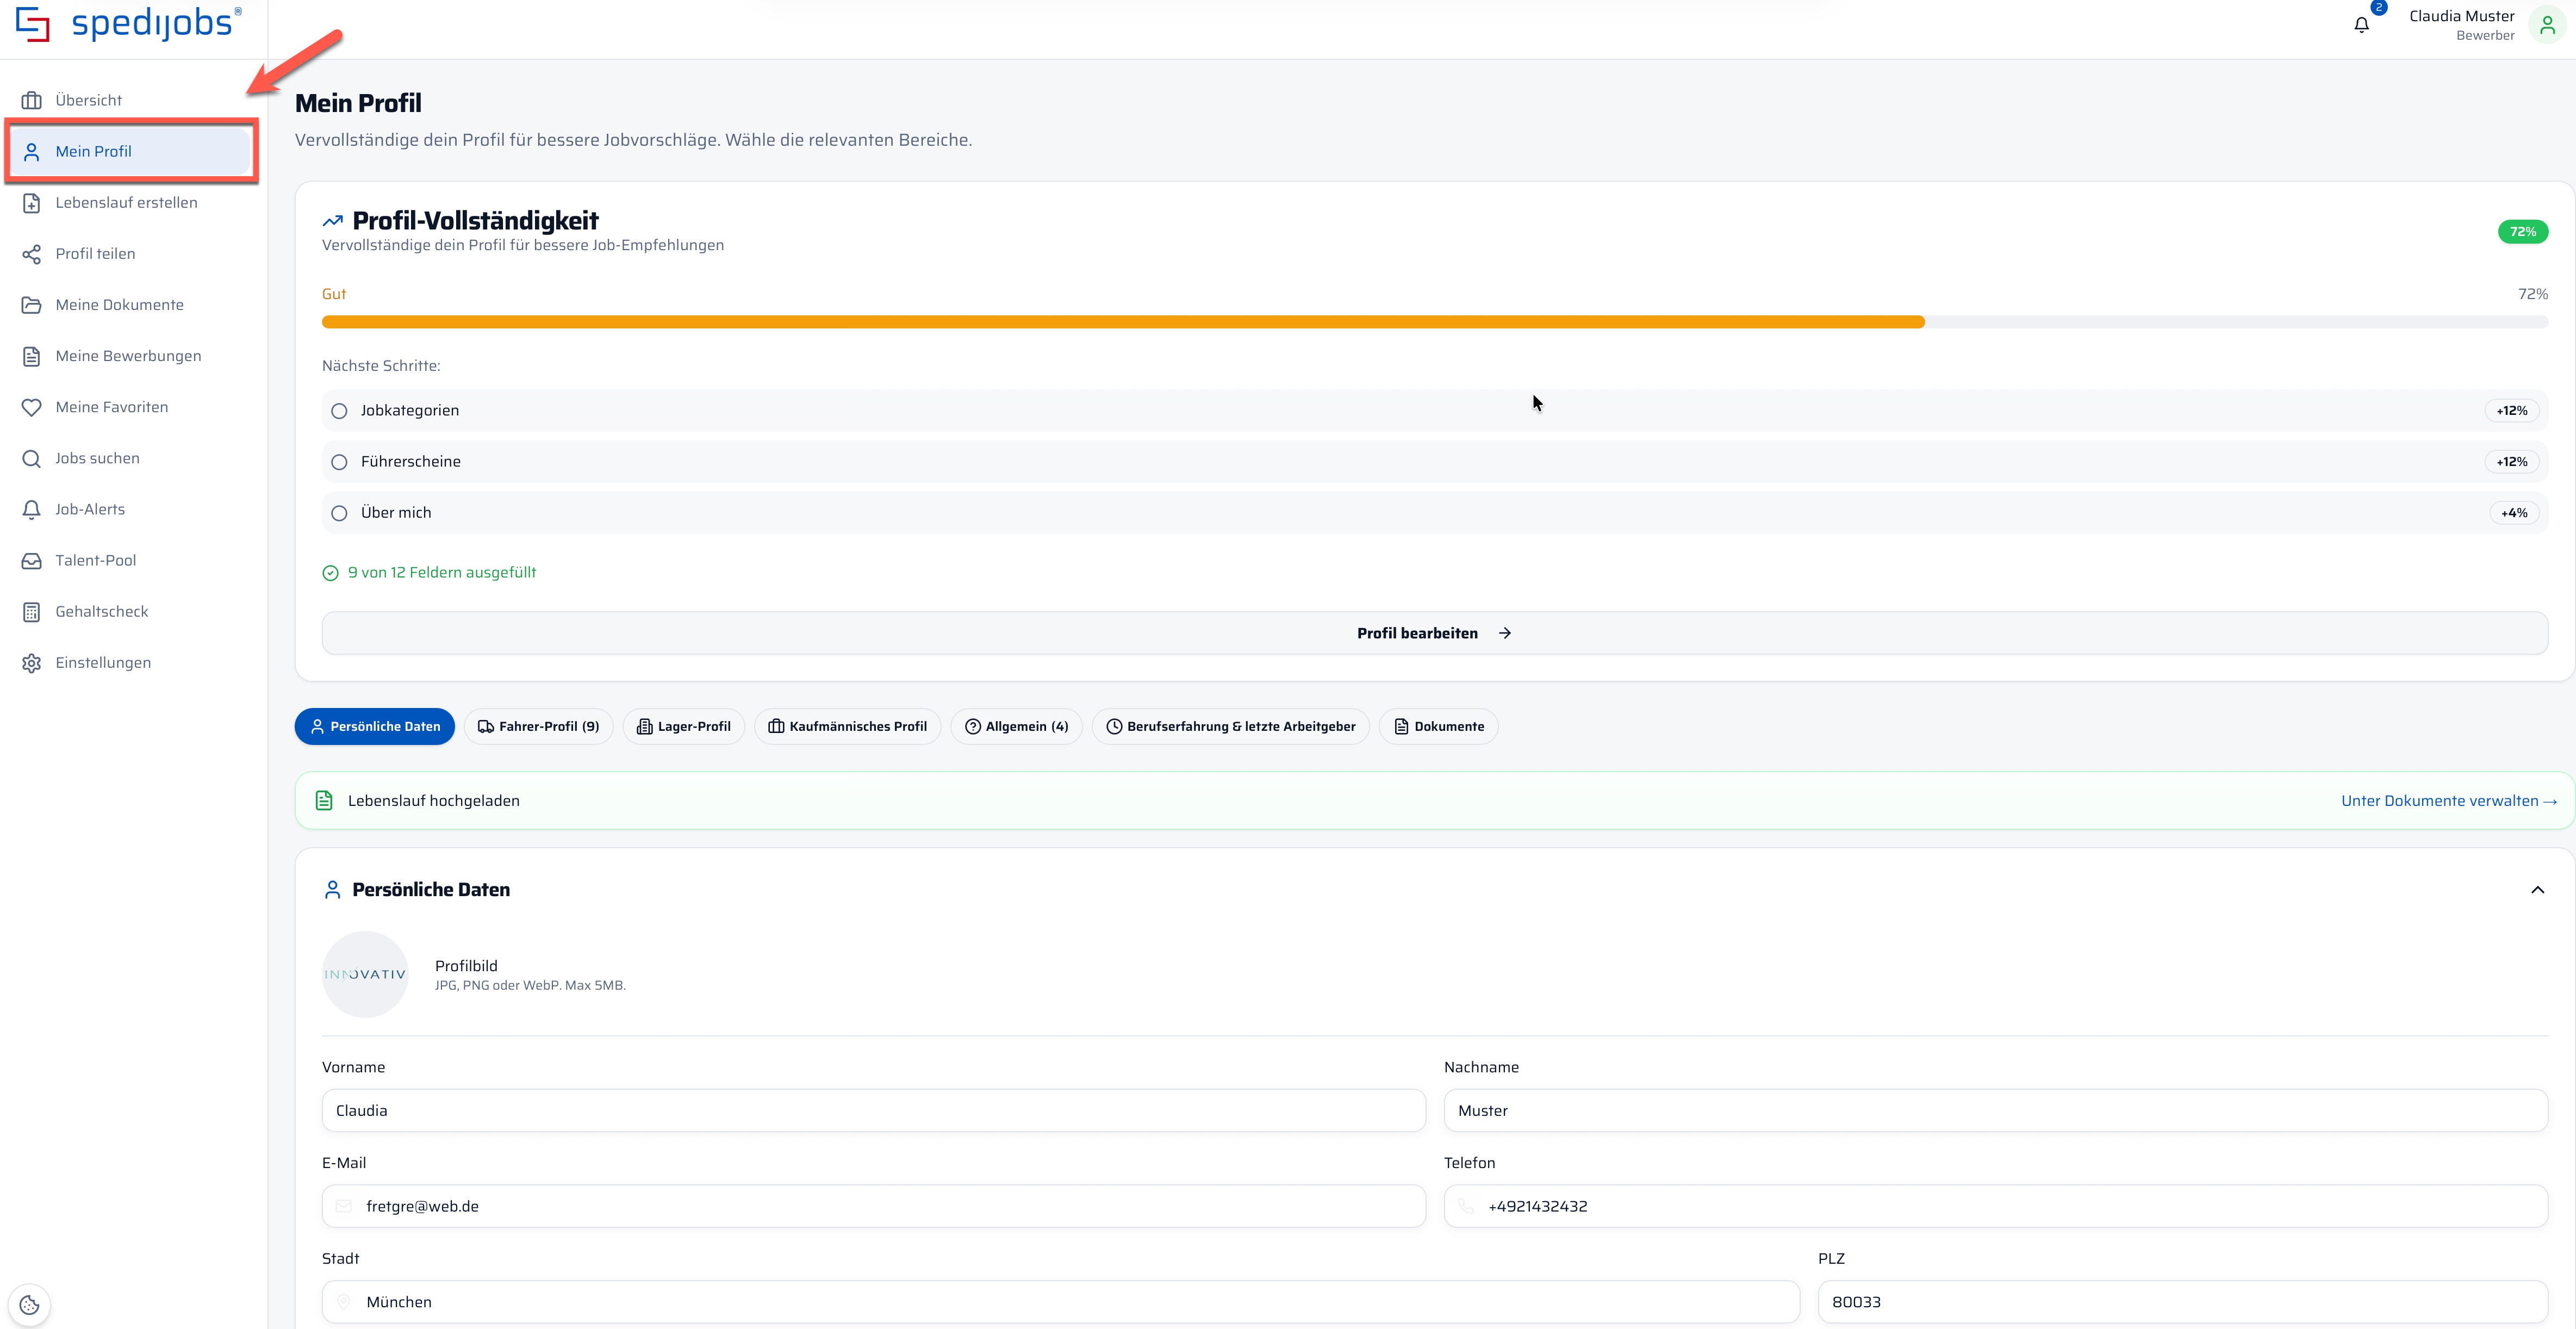The width and height of the screenshot is (2576, 1329).
Task: Click the green 72% badge
Action: click(2522, 232)
